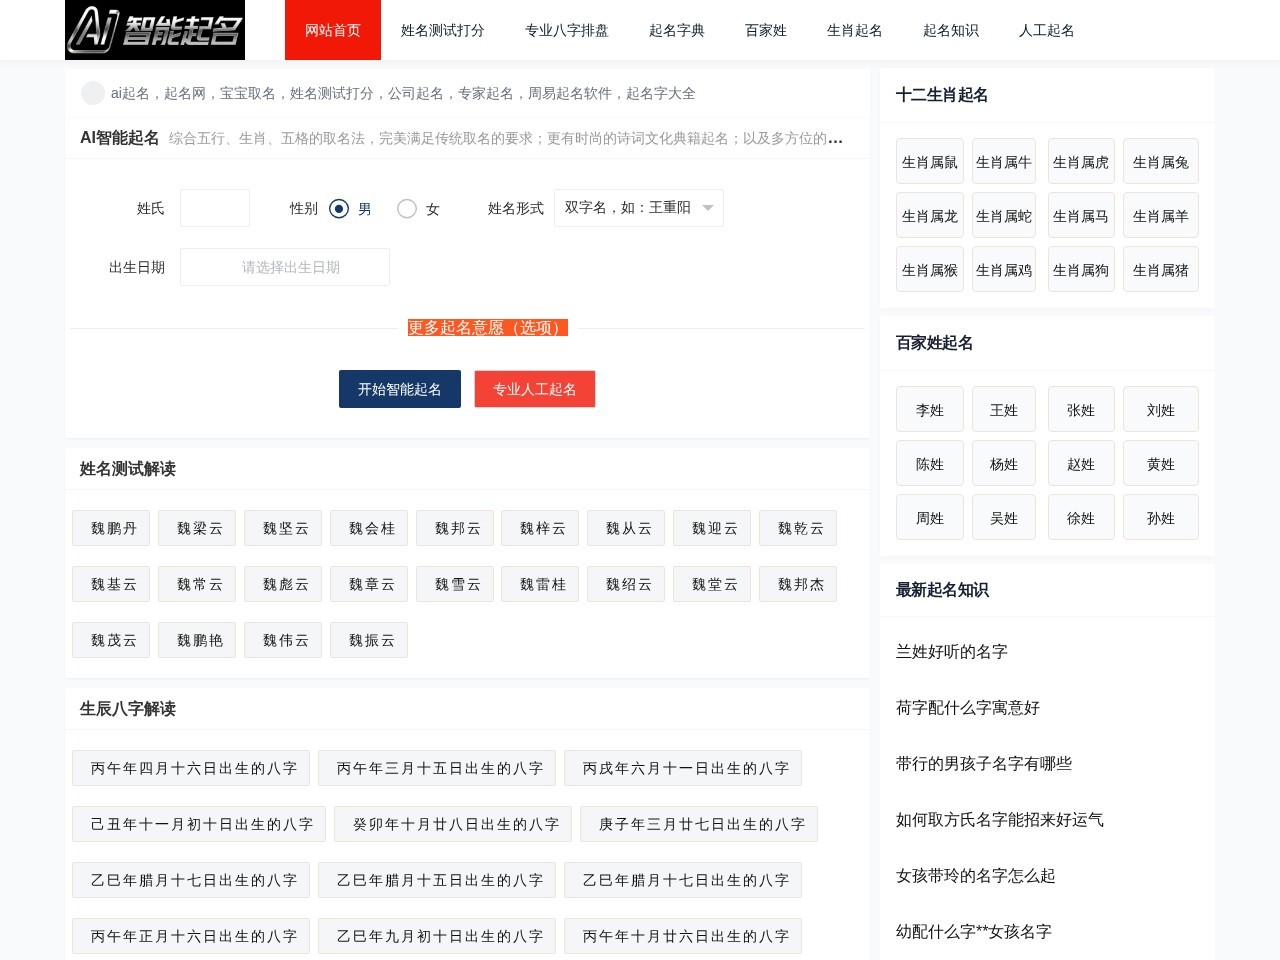This screenshot has height=960, width=1280.
Task: Open the 孙姓 surname button
Action: pos(1161,517)
